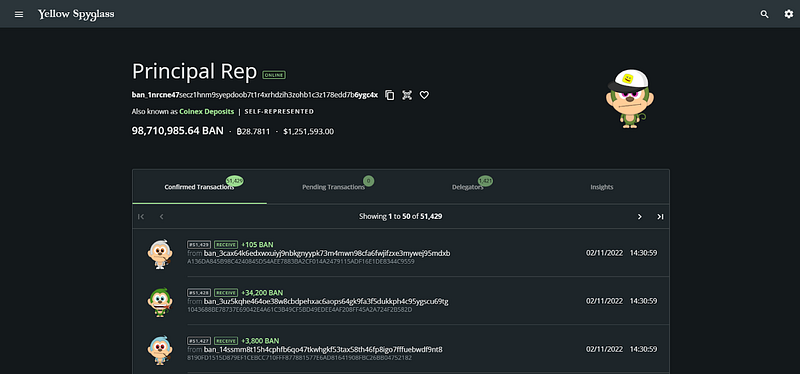Open transaction hash starting A136DA845B98
The height and width of the screenshot is (374, 800).
pyautogui.click(x=301, y=261)
